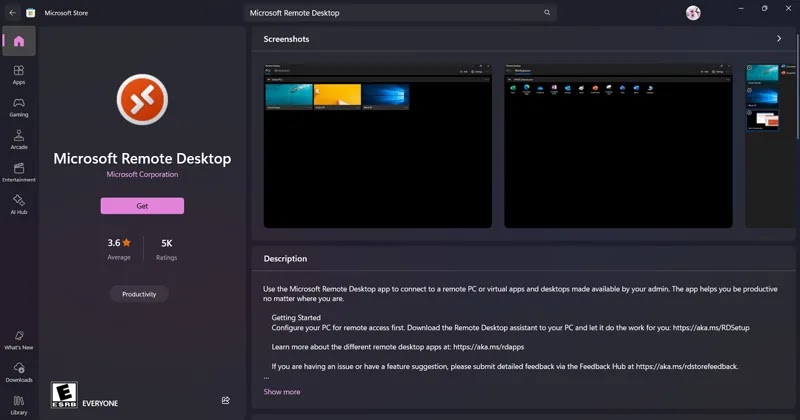Image resolution: width=800 pixels, height=420 pixels.
Task: Click Show more in Description
Action: (282, 391)
